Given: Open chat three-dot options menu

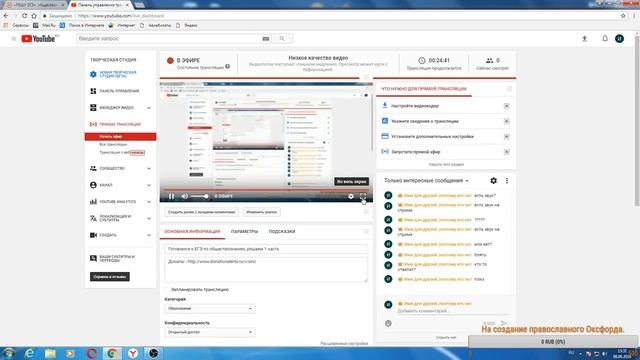Looking at the screenshot, I should (507, 180).
